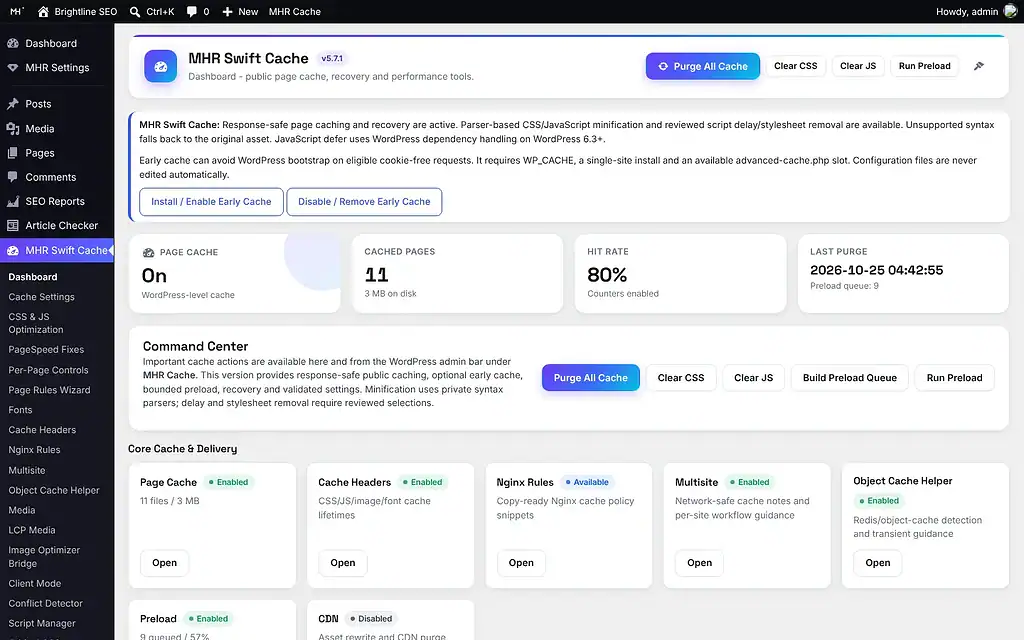
Task: Open Client Mode submenu item
Action: [x=35, y=583]
